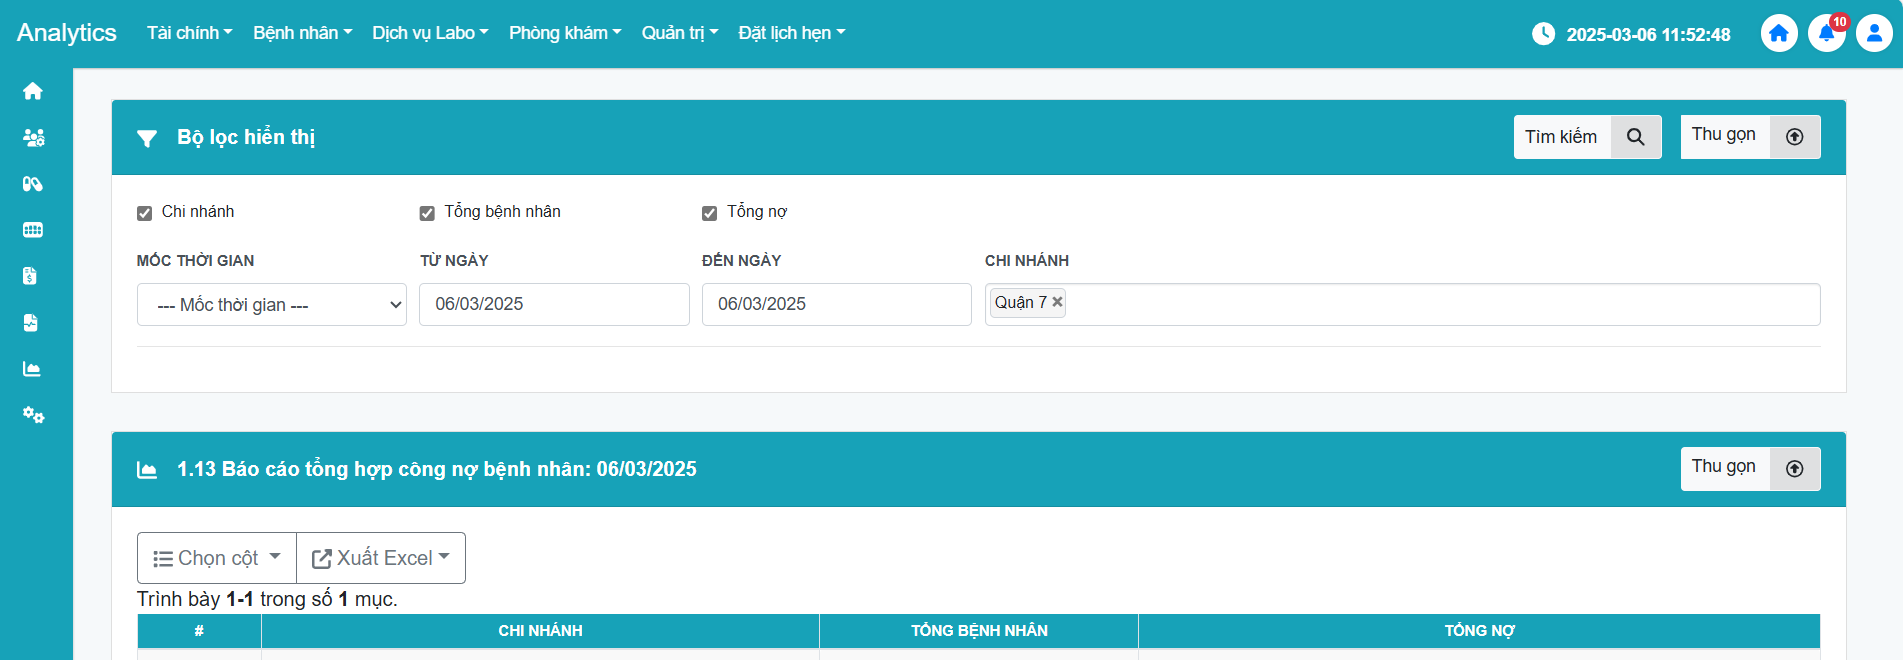Uncheck the Chi nhánh checkbox
The image size is (1903, 660).
point(145,213)
